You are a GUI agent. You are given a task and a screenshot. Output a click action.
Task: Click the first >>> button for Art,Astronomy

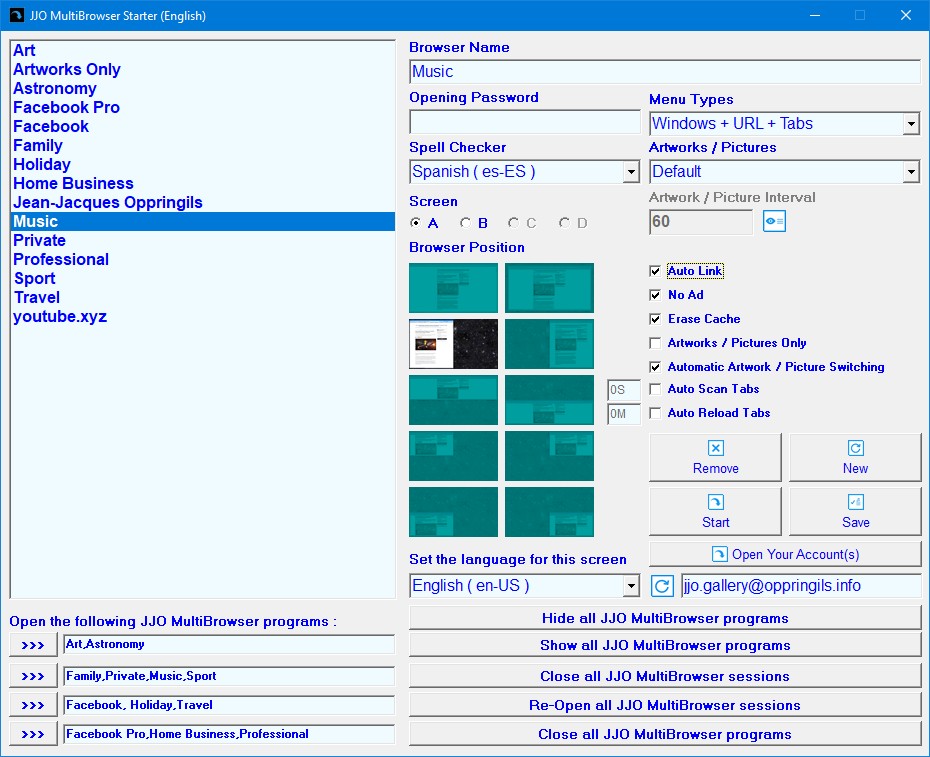(x=33, y=645)
